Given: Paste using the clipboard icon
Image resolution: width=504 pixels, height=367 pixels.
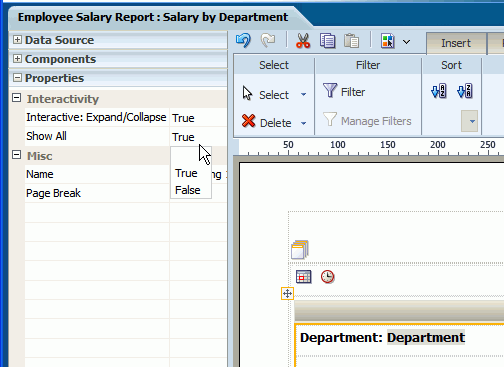Looking at the screenshot, I should pos(351,41).
